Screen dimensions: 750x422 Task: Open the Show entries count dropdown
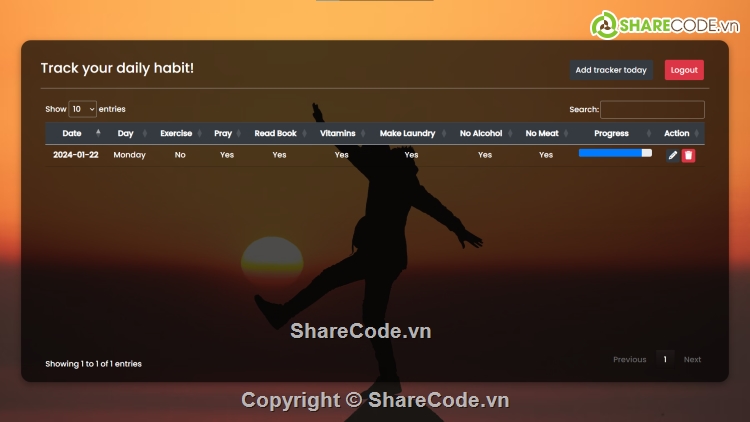(82, 109)
